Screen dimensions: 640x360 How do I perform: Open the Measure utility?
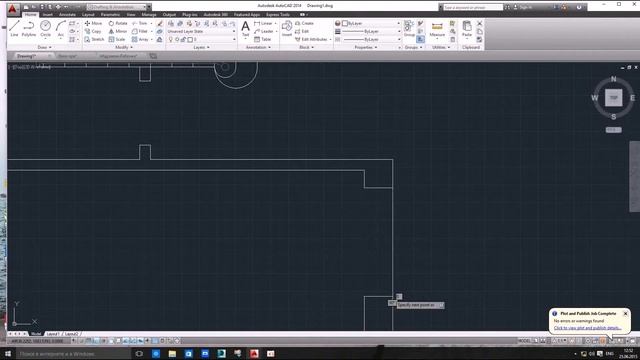tap(437, 29)
